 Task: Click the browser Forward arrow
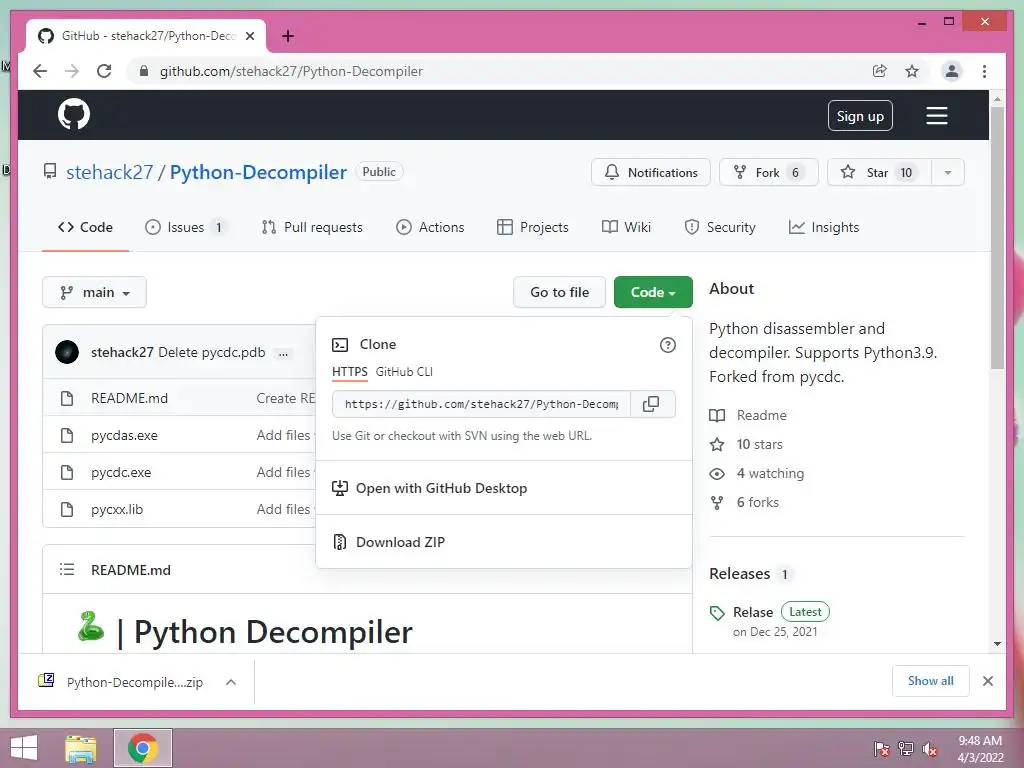pyautogui.click(x=72, y=71)
